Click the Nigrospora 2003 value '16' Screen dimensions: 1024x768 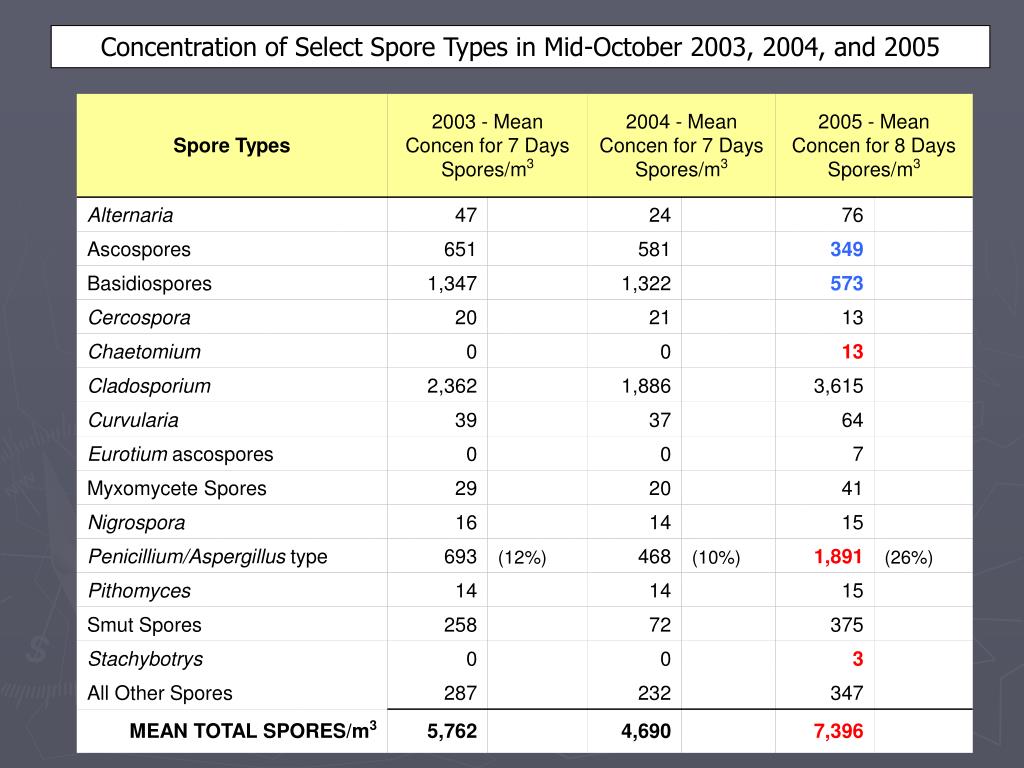(466, 522)
